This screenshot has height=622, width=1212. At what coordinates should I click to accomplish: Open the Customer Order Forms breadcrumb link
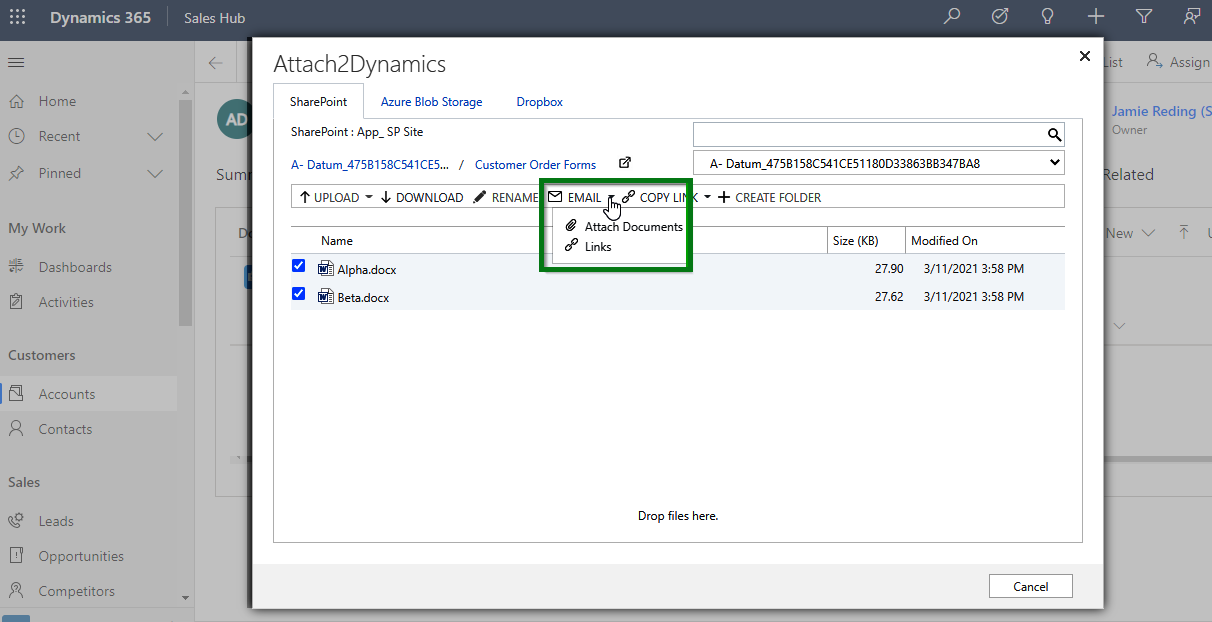[x=535, y=164]
